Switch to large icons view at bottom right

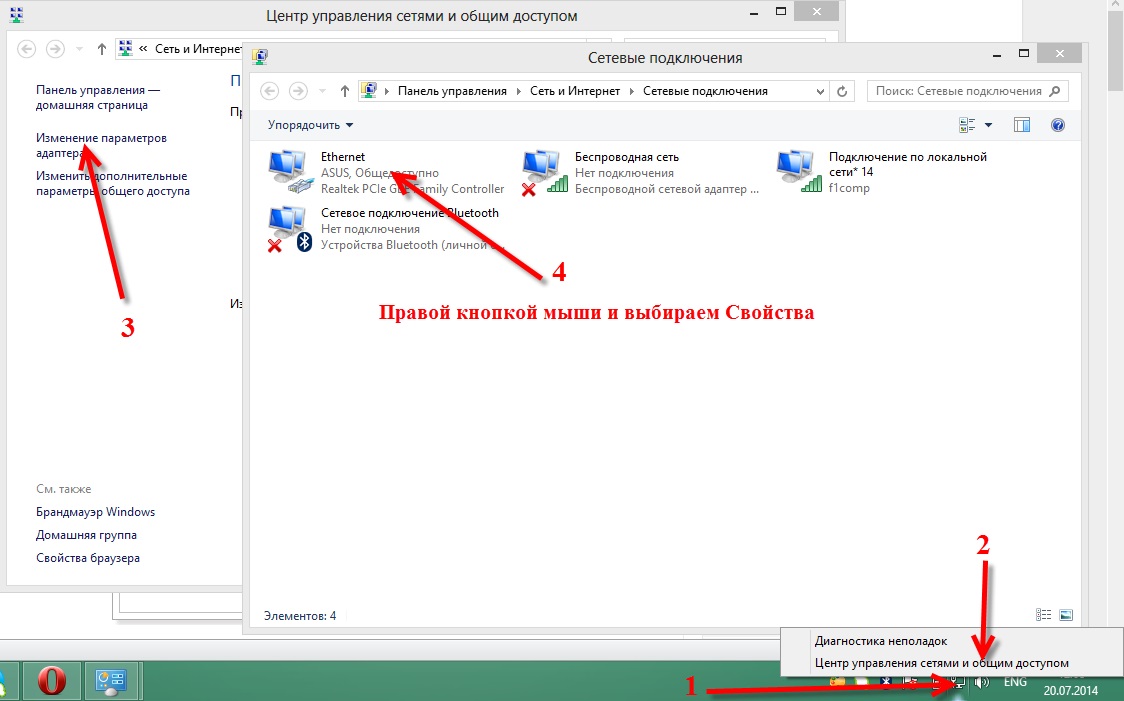(x=1066, y=615)
